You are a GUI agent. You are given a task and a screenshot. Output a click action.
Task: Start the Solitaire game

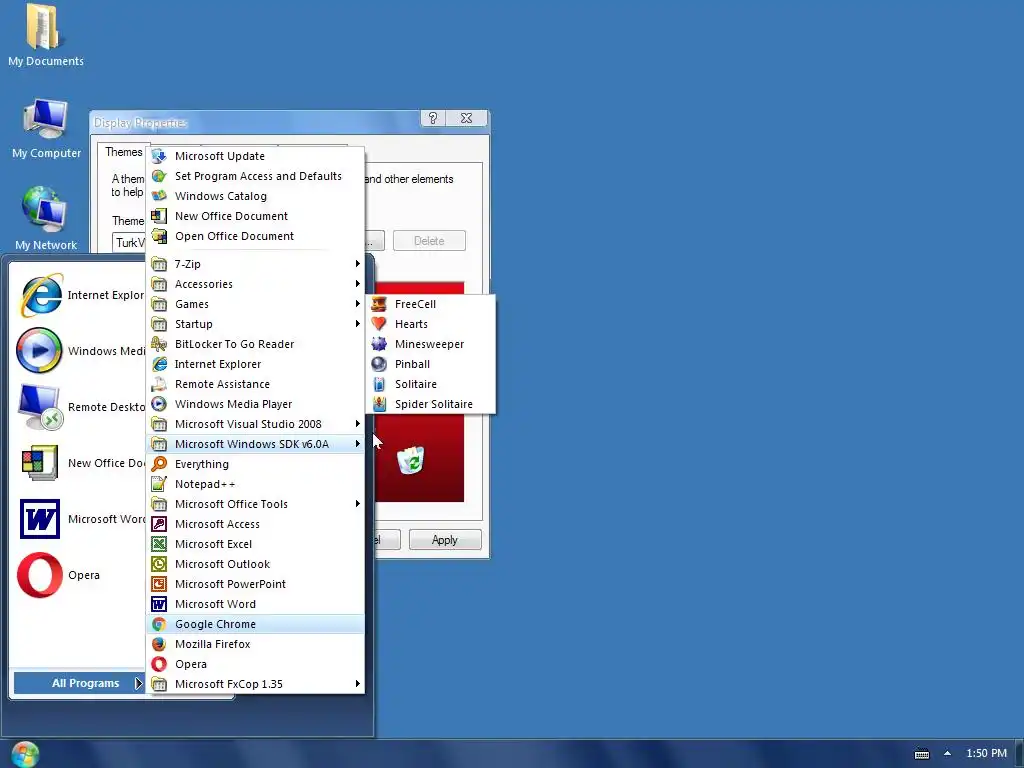coord(431,384)
